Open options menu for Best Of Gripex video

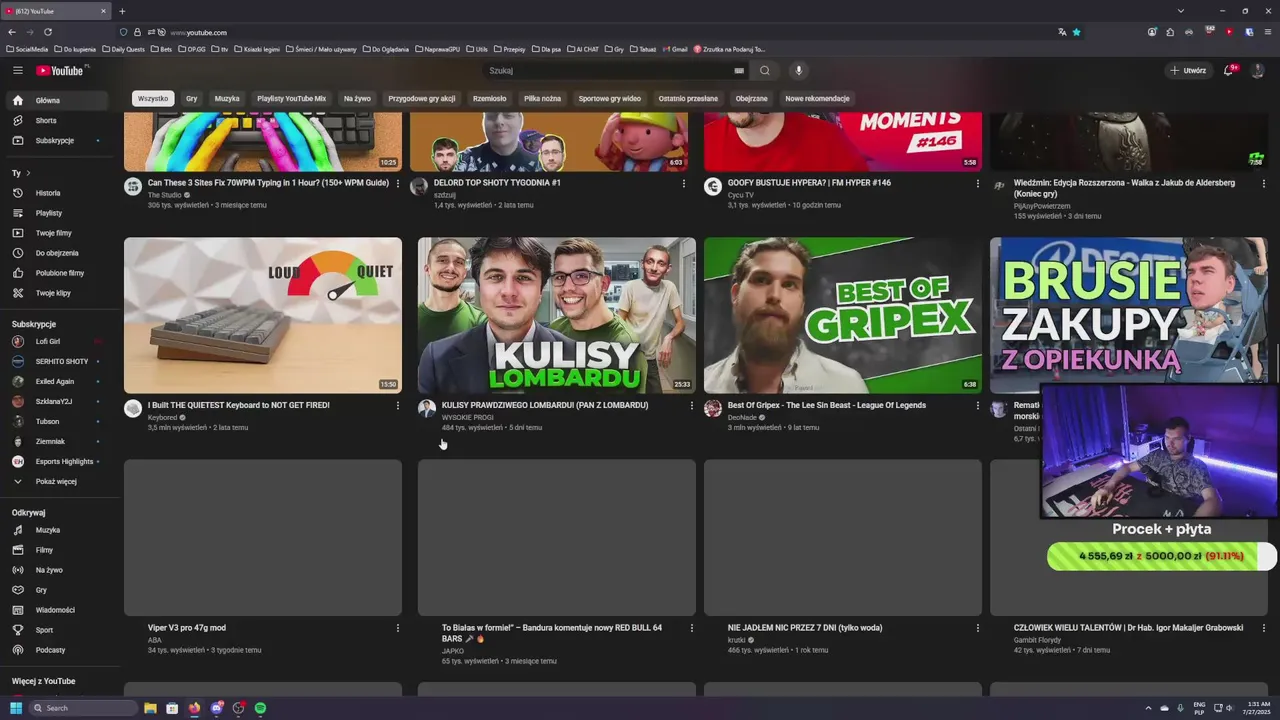[x=977, y=406]
